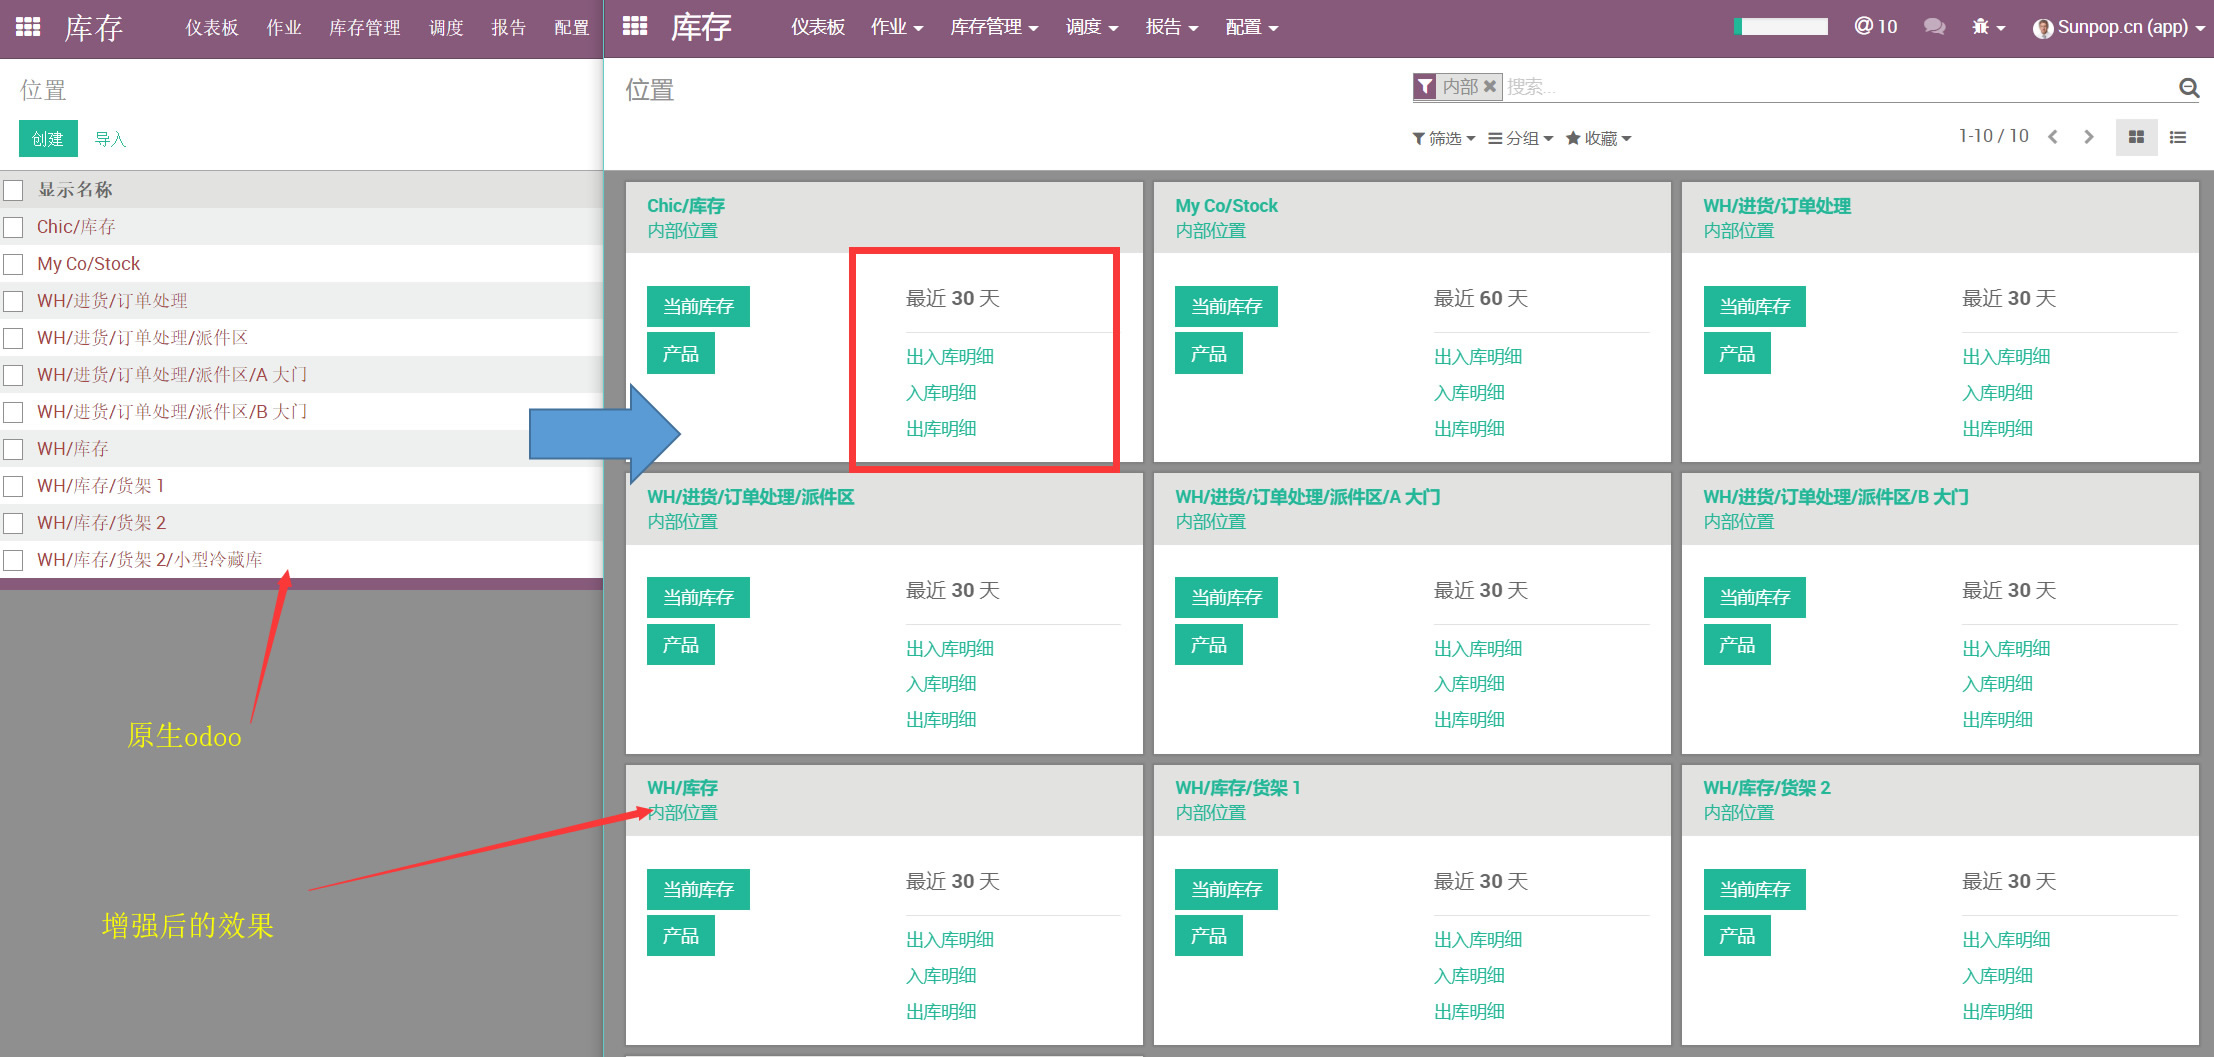Open 出入库明细 link on My Co/Stock card

[1477, 356]
